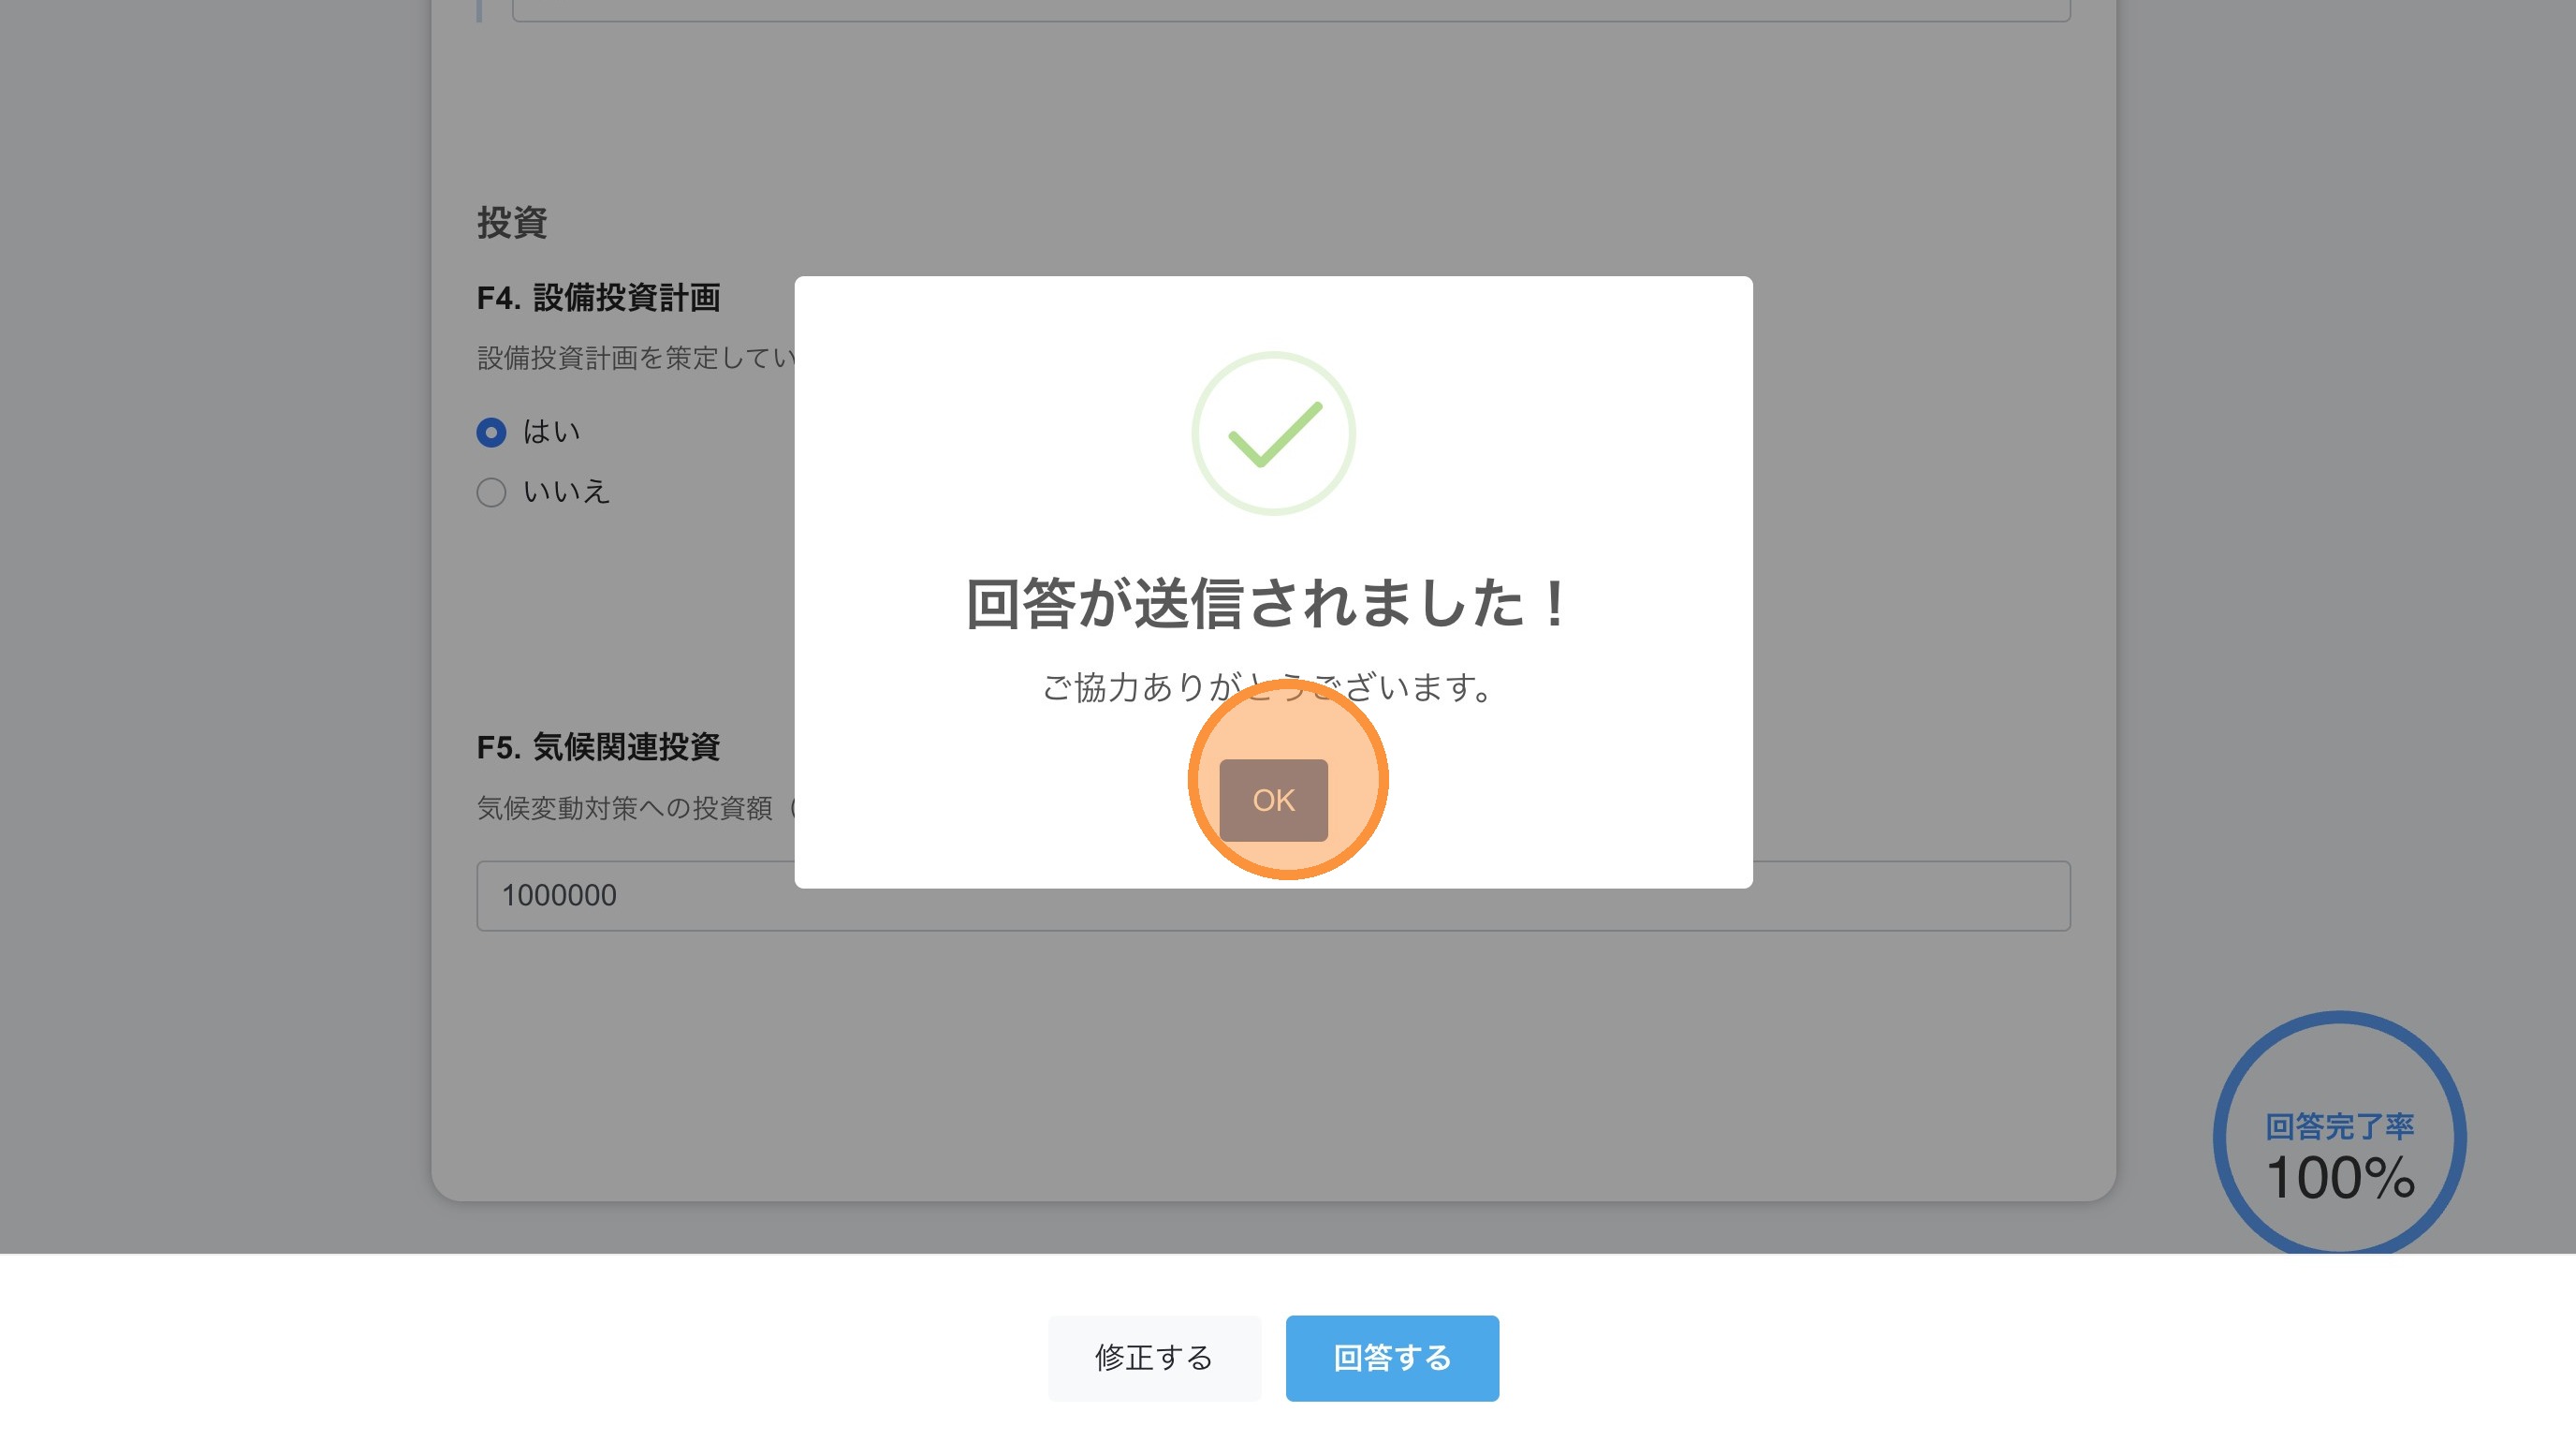The width and height of the screenshot is (2576, 1441).
Task: Click the F5. 気候関連投資 question heading
Action: coord(598,746)
